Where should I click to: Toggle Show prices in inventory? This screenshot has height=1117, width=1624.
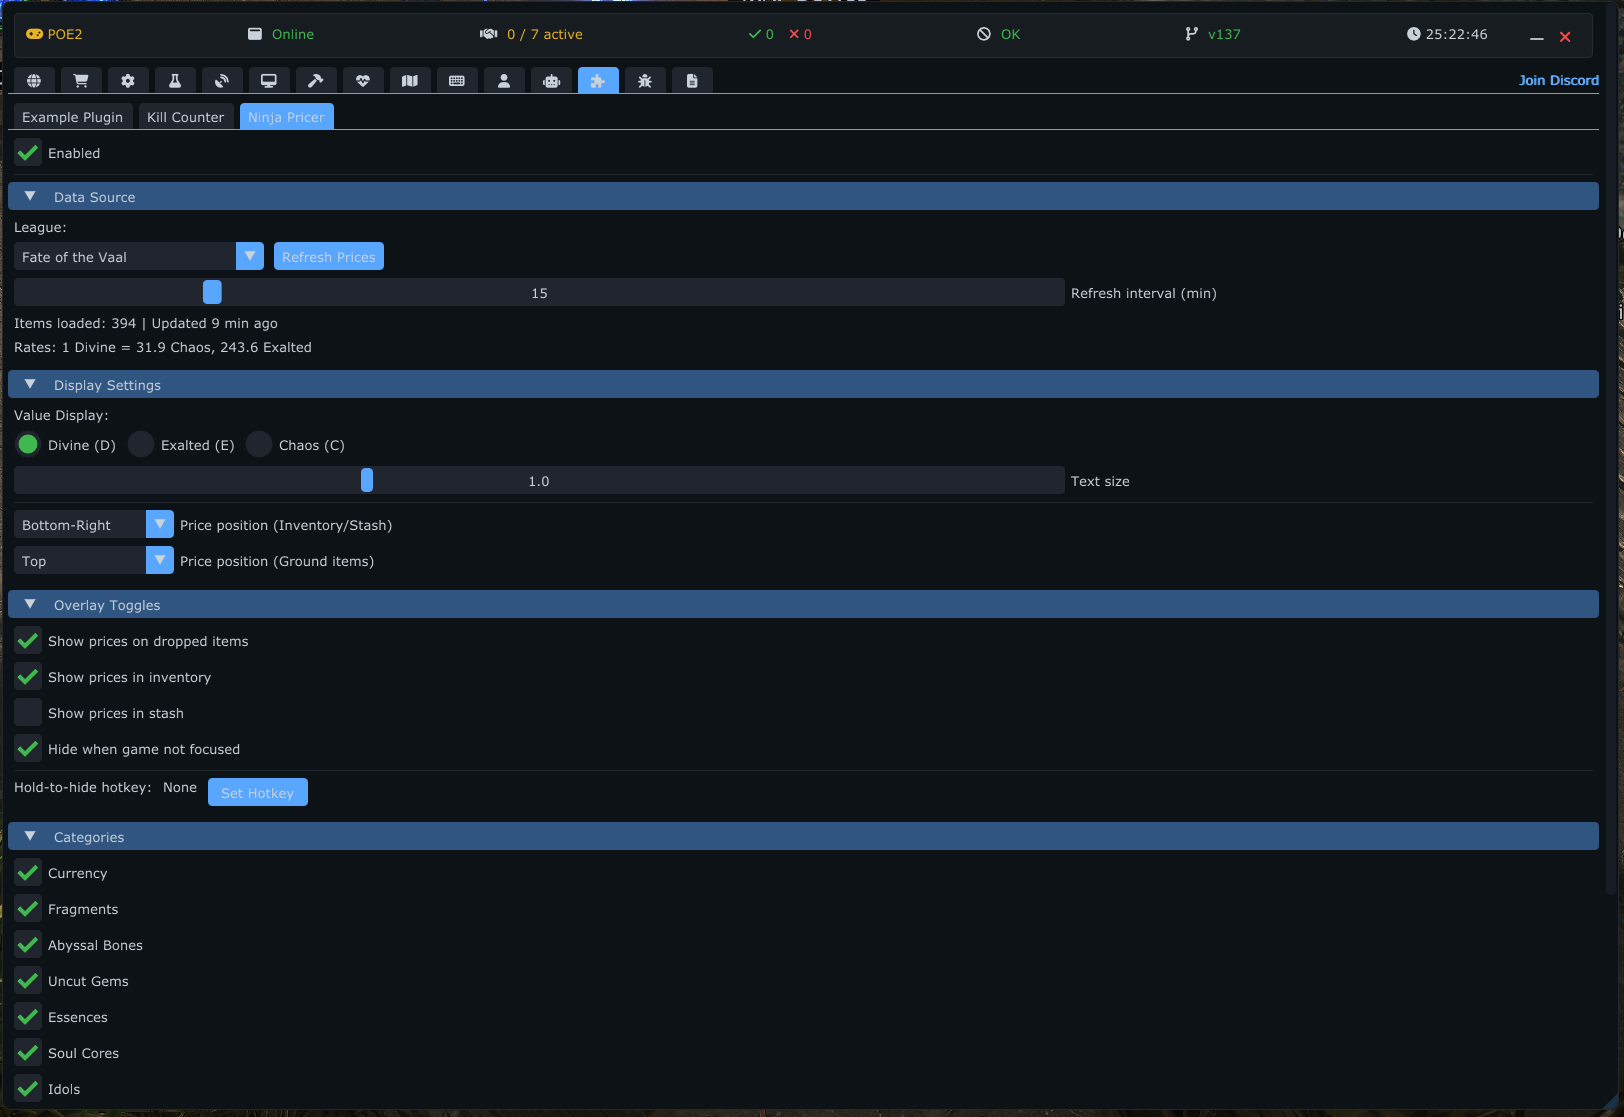(x=28, y=677)
